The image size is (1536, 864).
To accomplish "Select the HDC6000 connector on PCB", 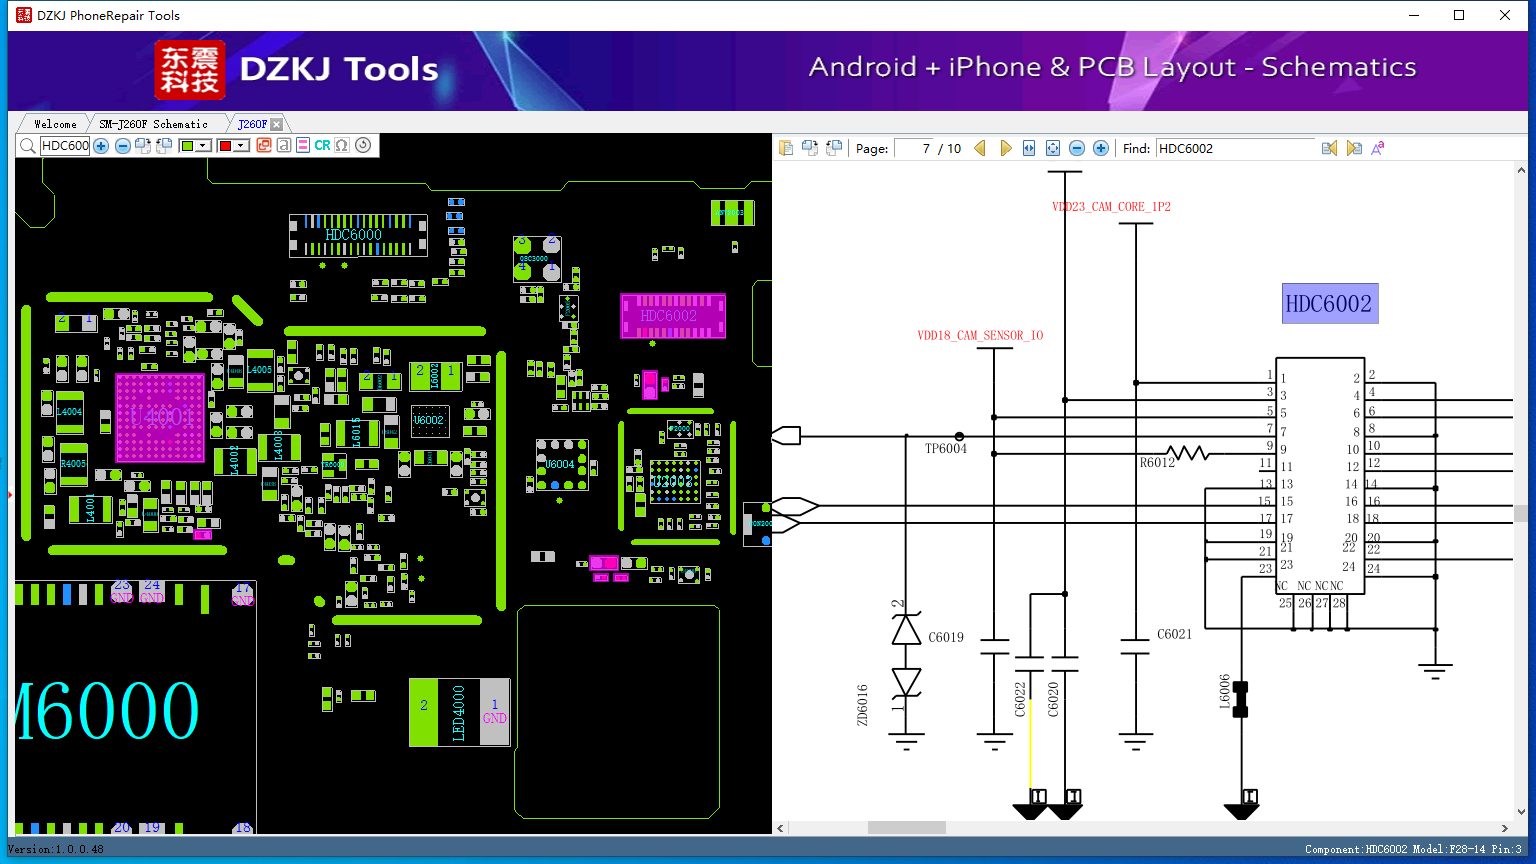I will tap(358, 235).
